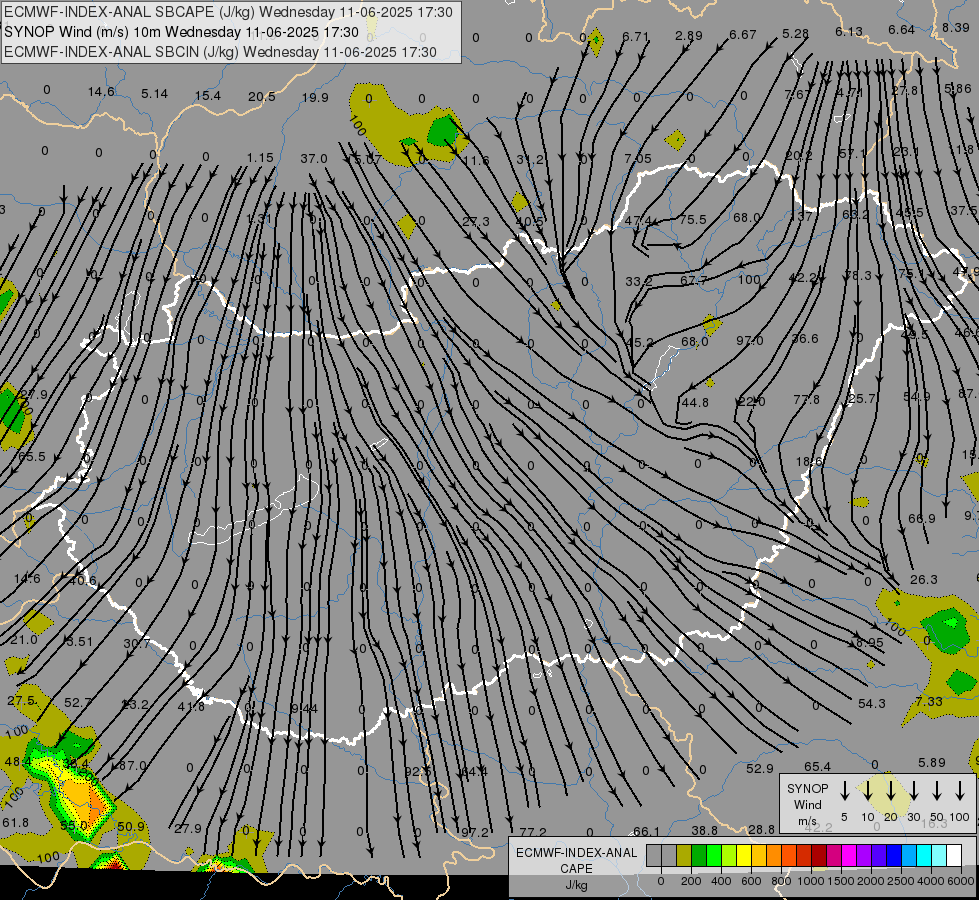Click the 20.5 value on the map

[262, 96]
